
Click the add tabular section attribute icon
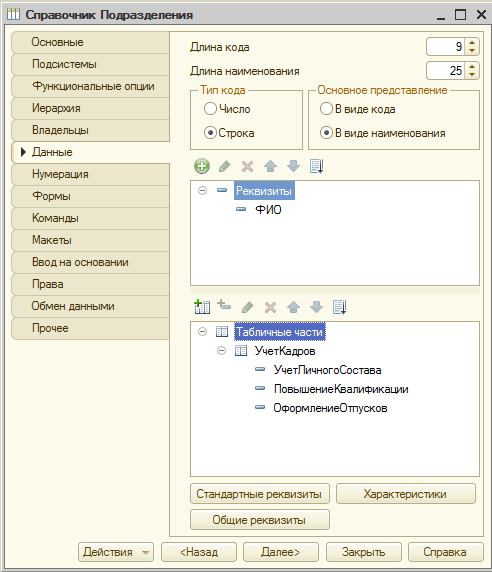pyautogui.click(x=224, y=305)
